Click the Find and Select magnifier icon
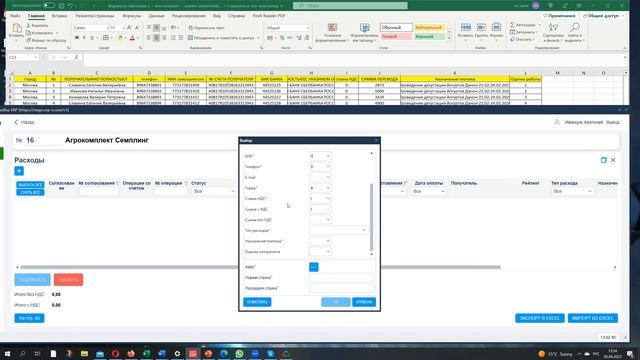Viewport: 640px width, 360px height. 575,28
